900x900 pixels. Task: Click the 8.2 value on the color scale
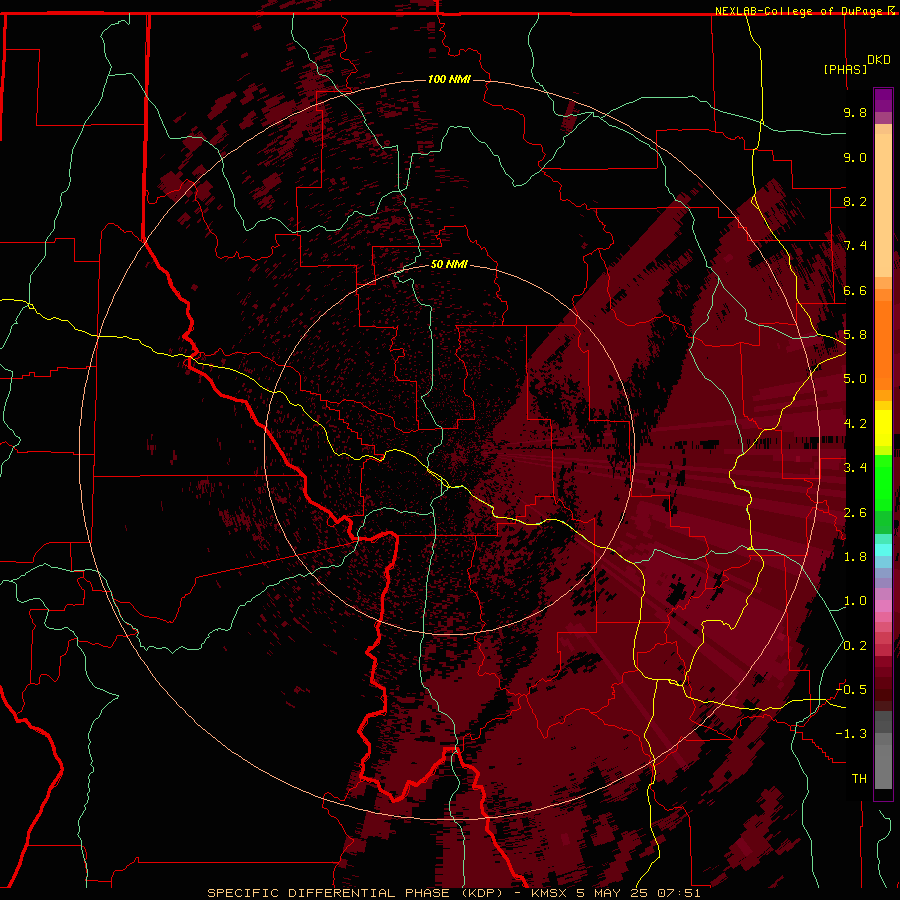point(855,201)
